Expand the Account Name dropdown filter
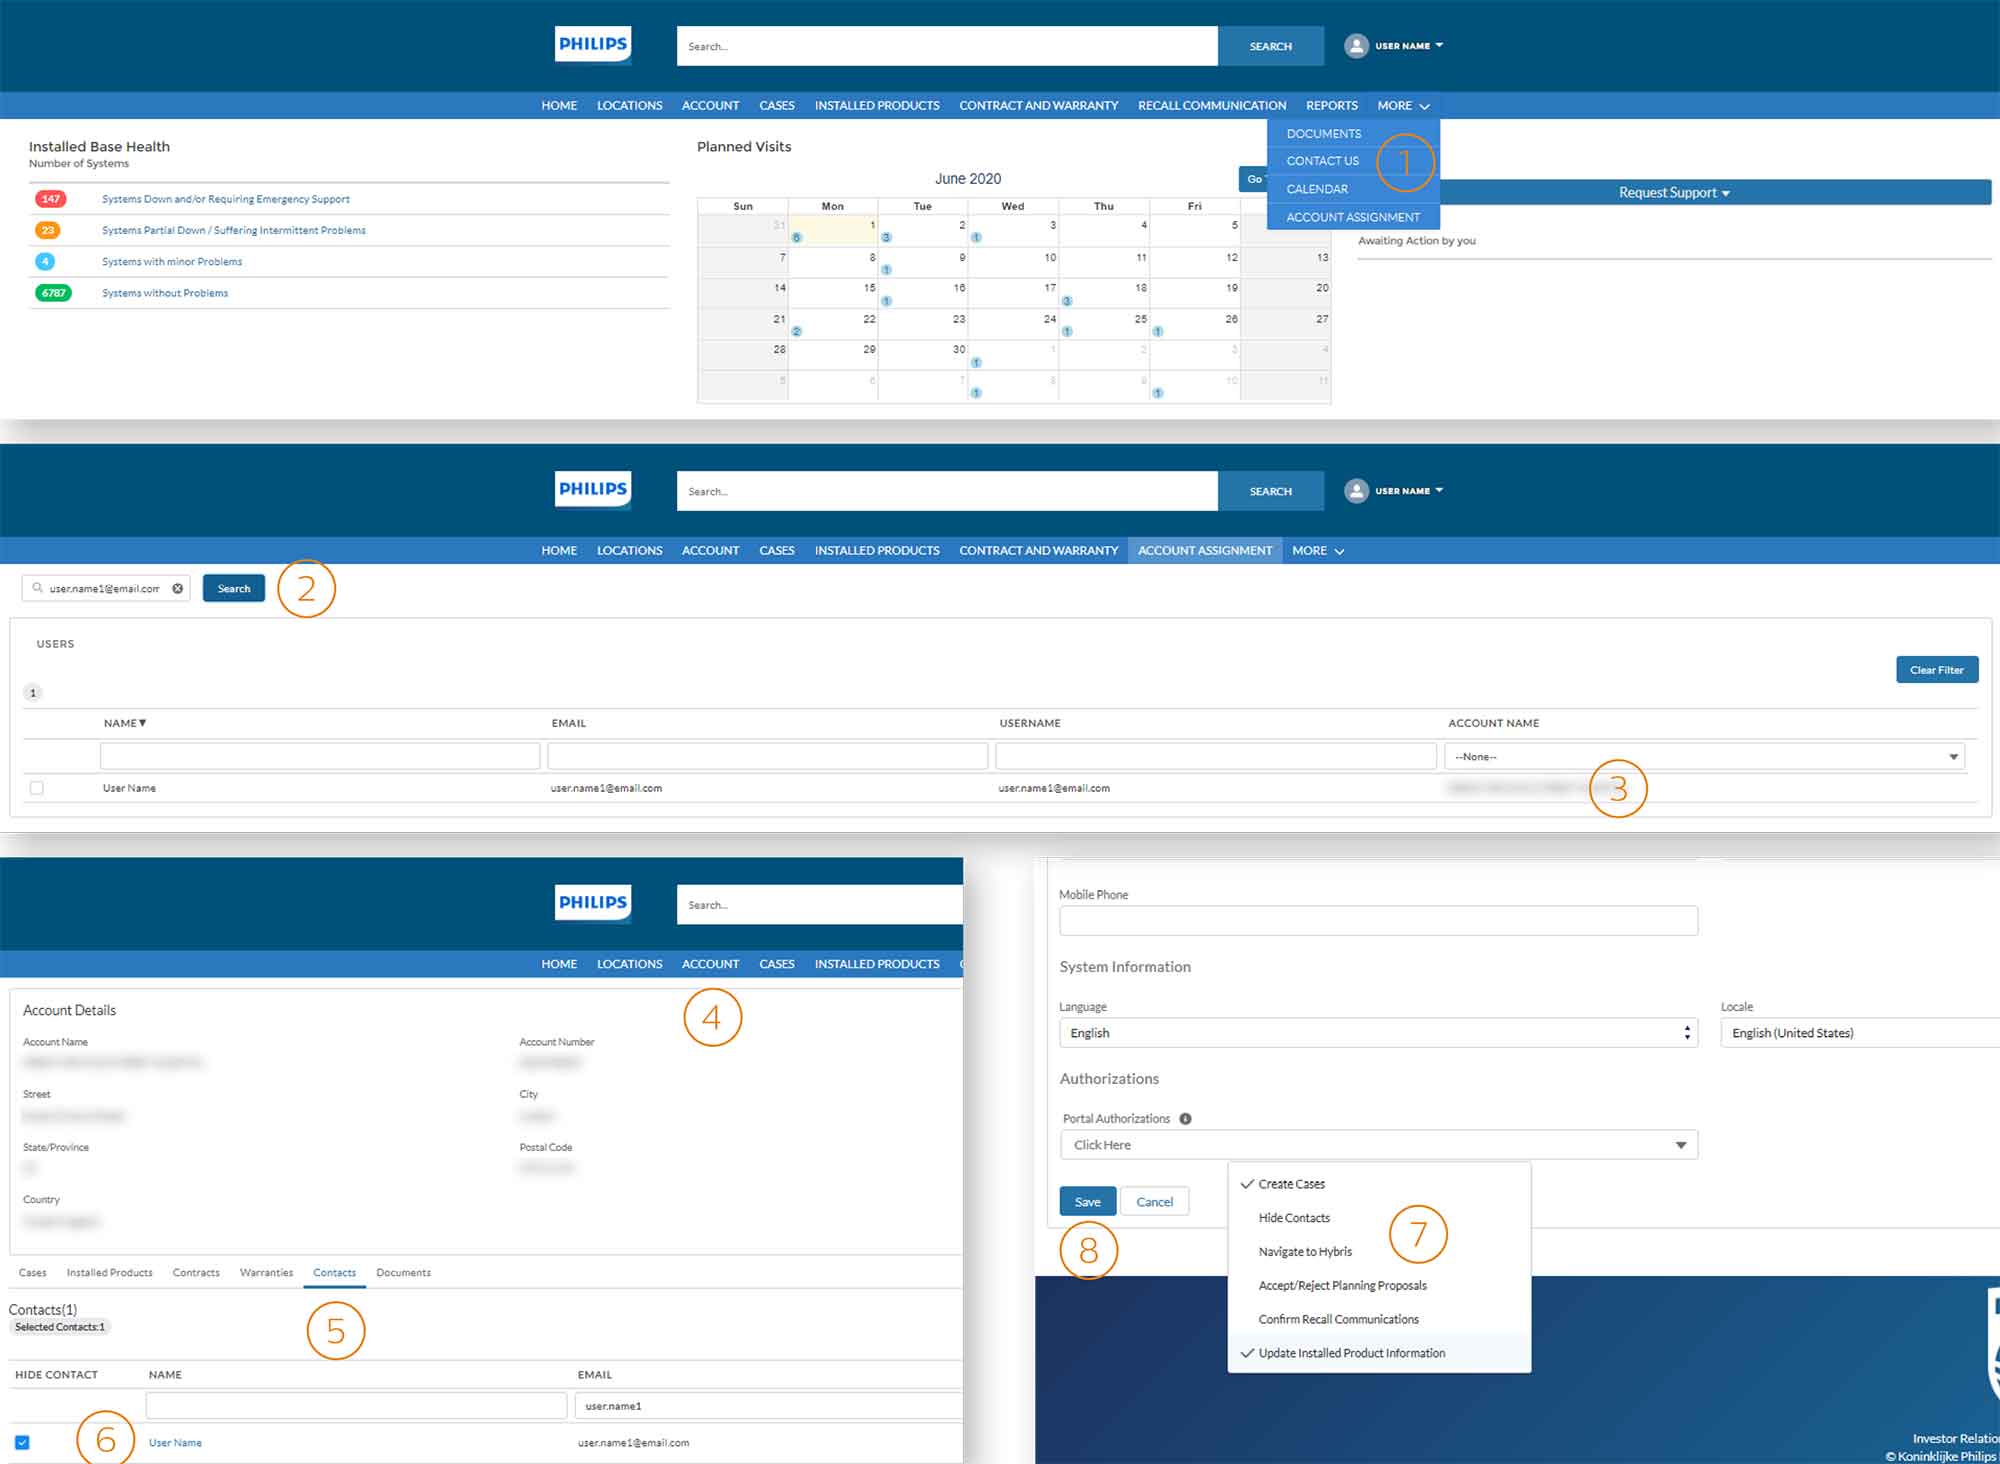The width and height of the screenshot is (2000, 1464). (1952, 756)
